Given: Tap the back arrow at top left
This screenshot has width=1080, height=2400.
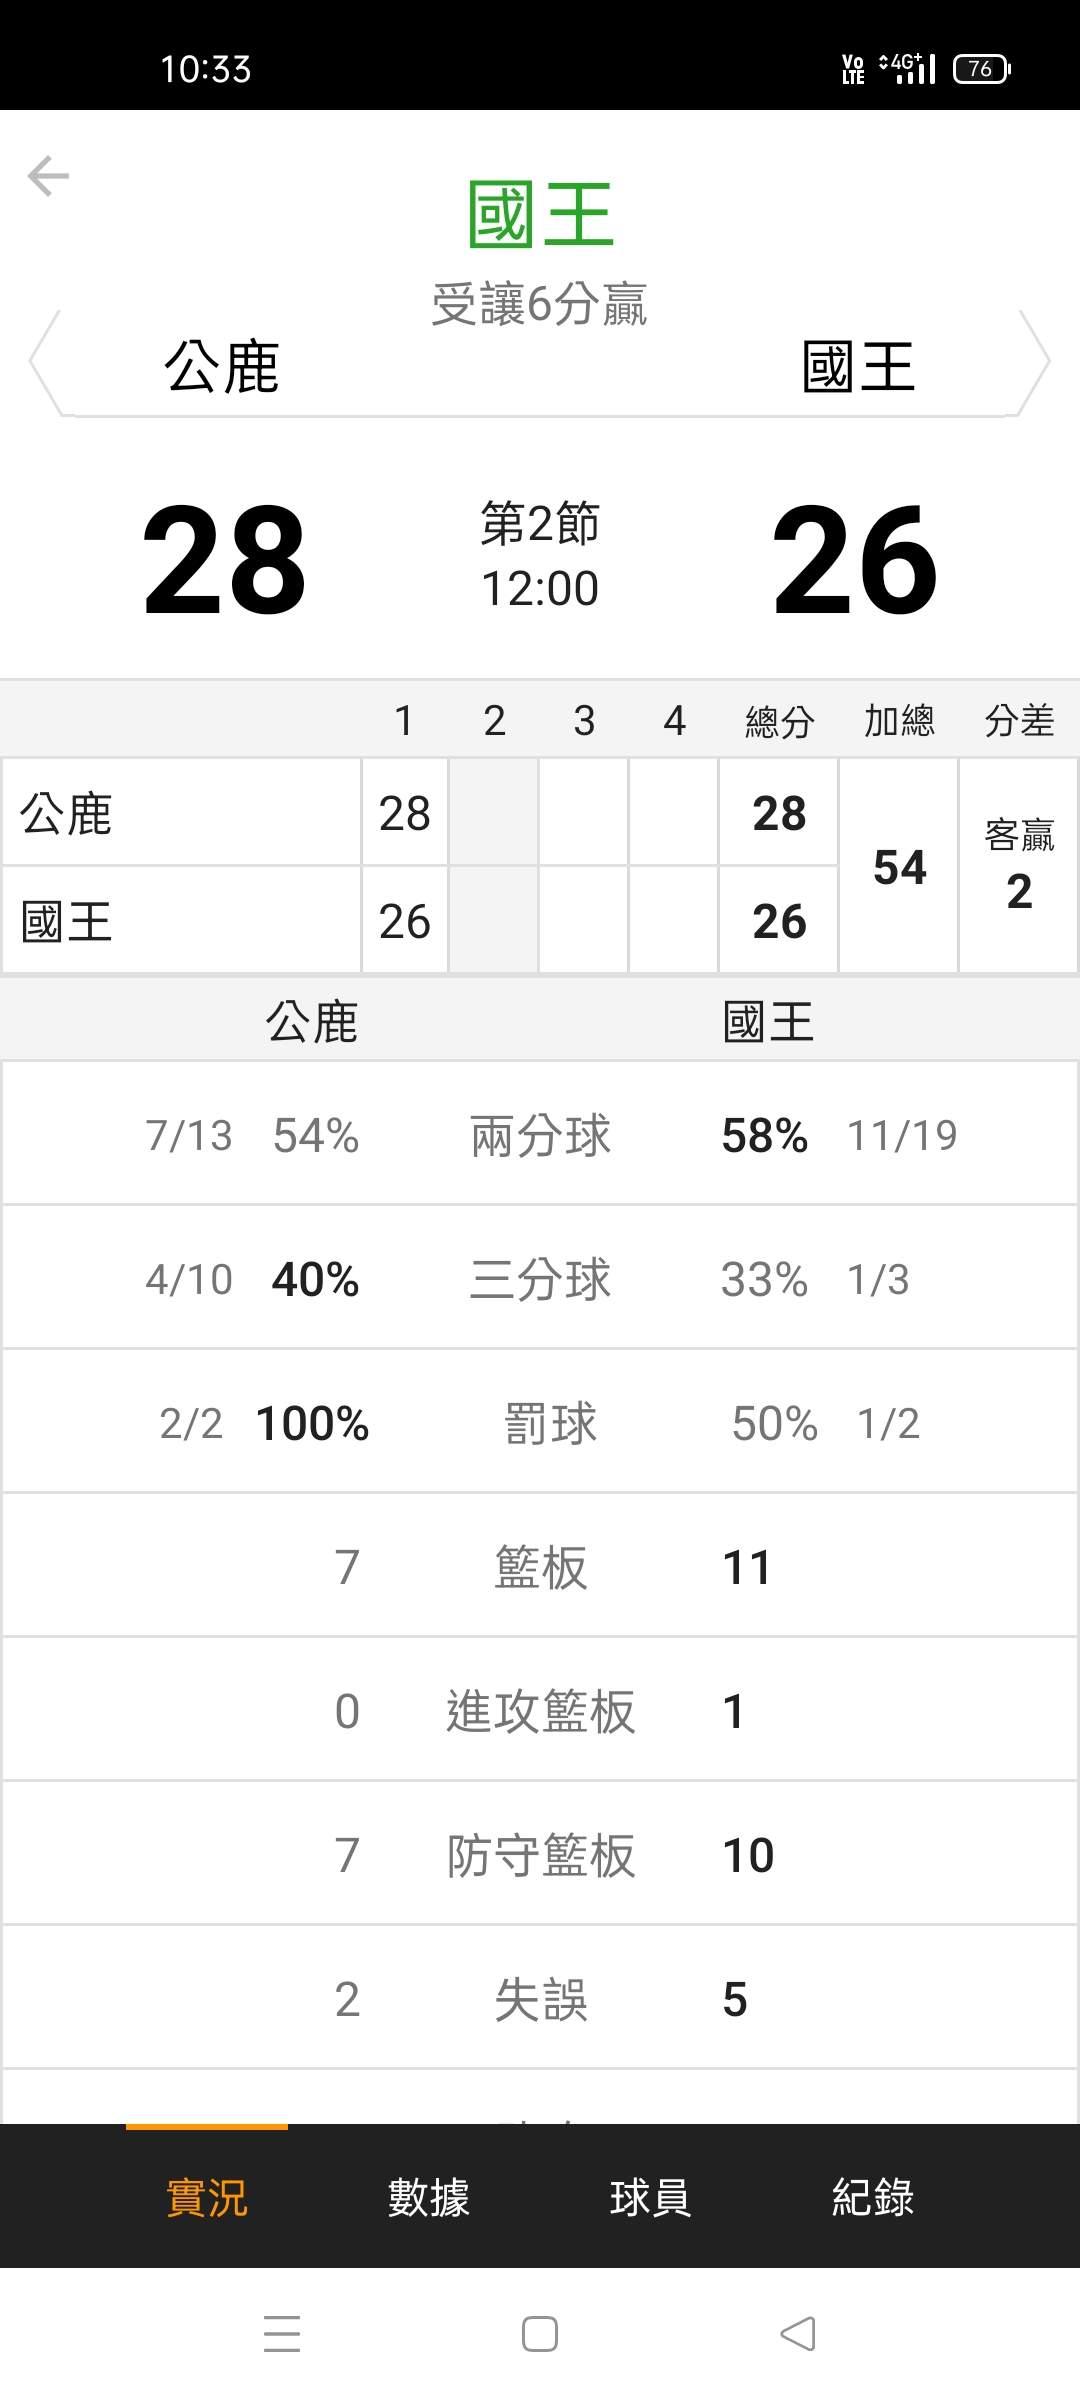Looking at the screenshot, I should (x=48, y=177).
